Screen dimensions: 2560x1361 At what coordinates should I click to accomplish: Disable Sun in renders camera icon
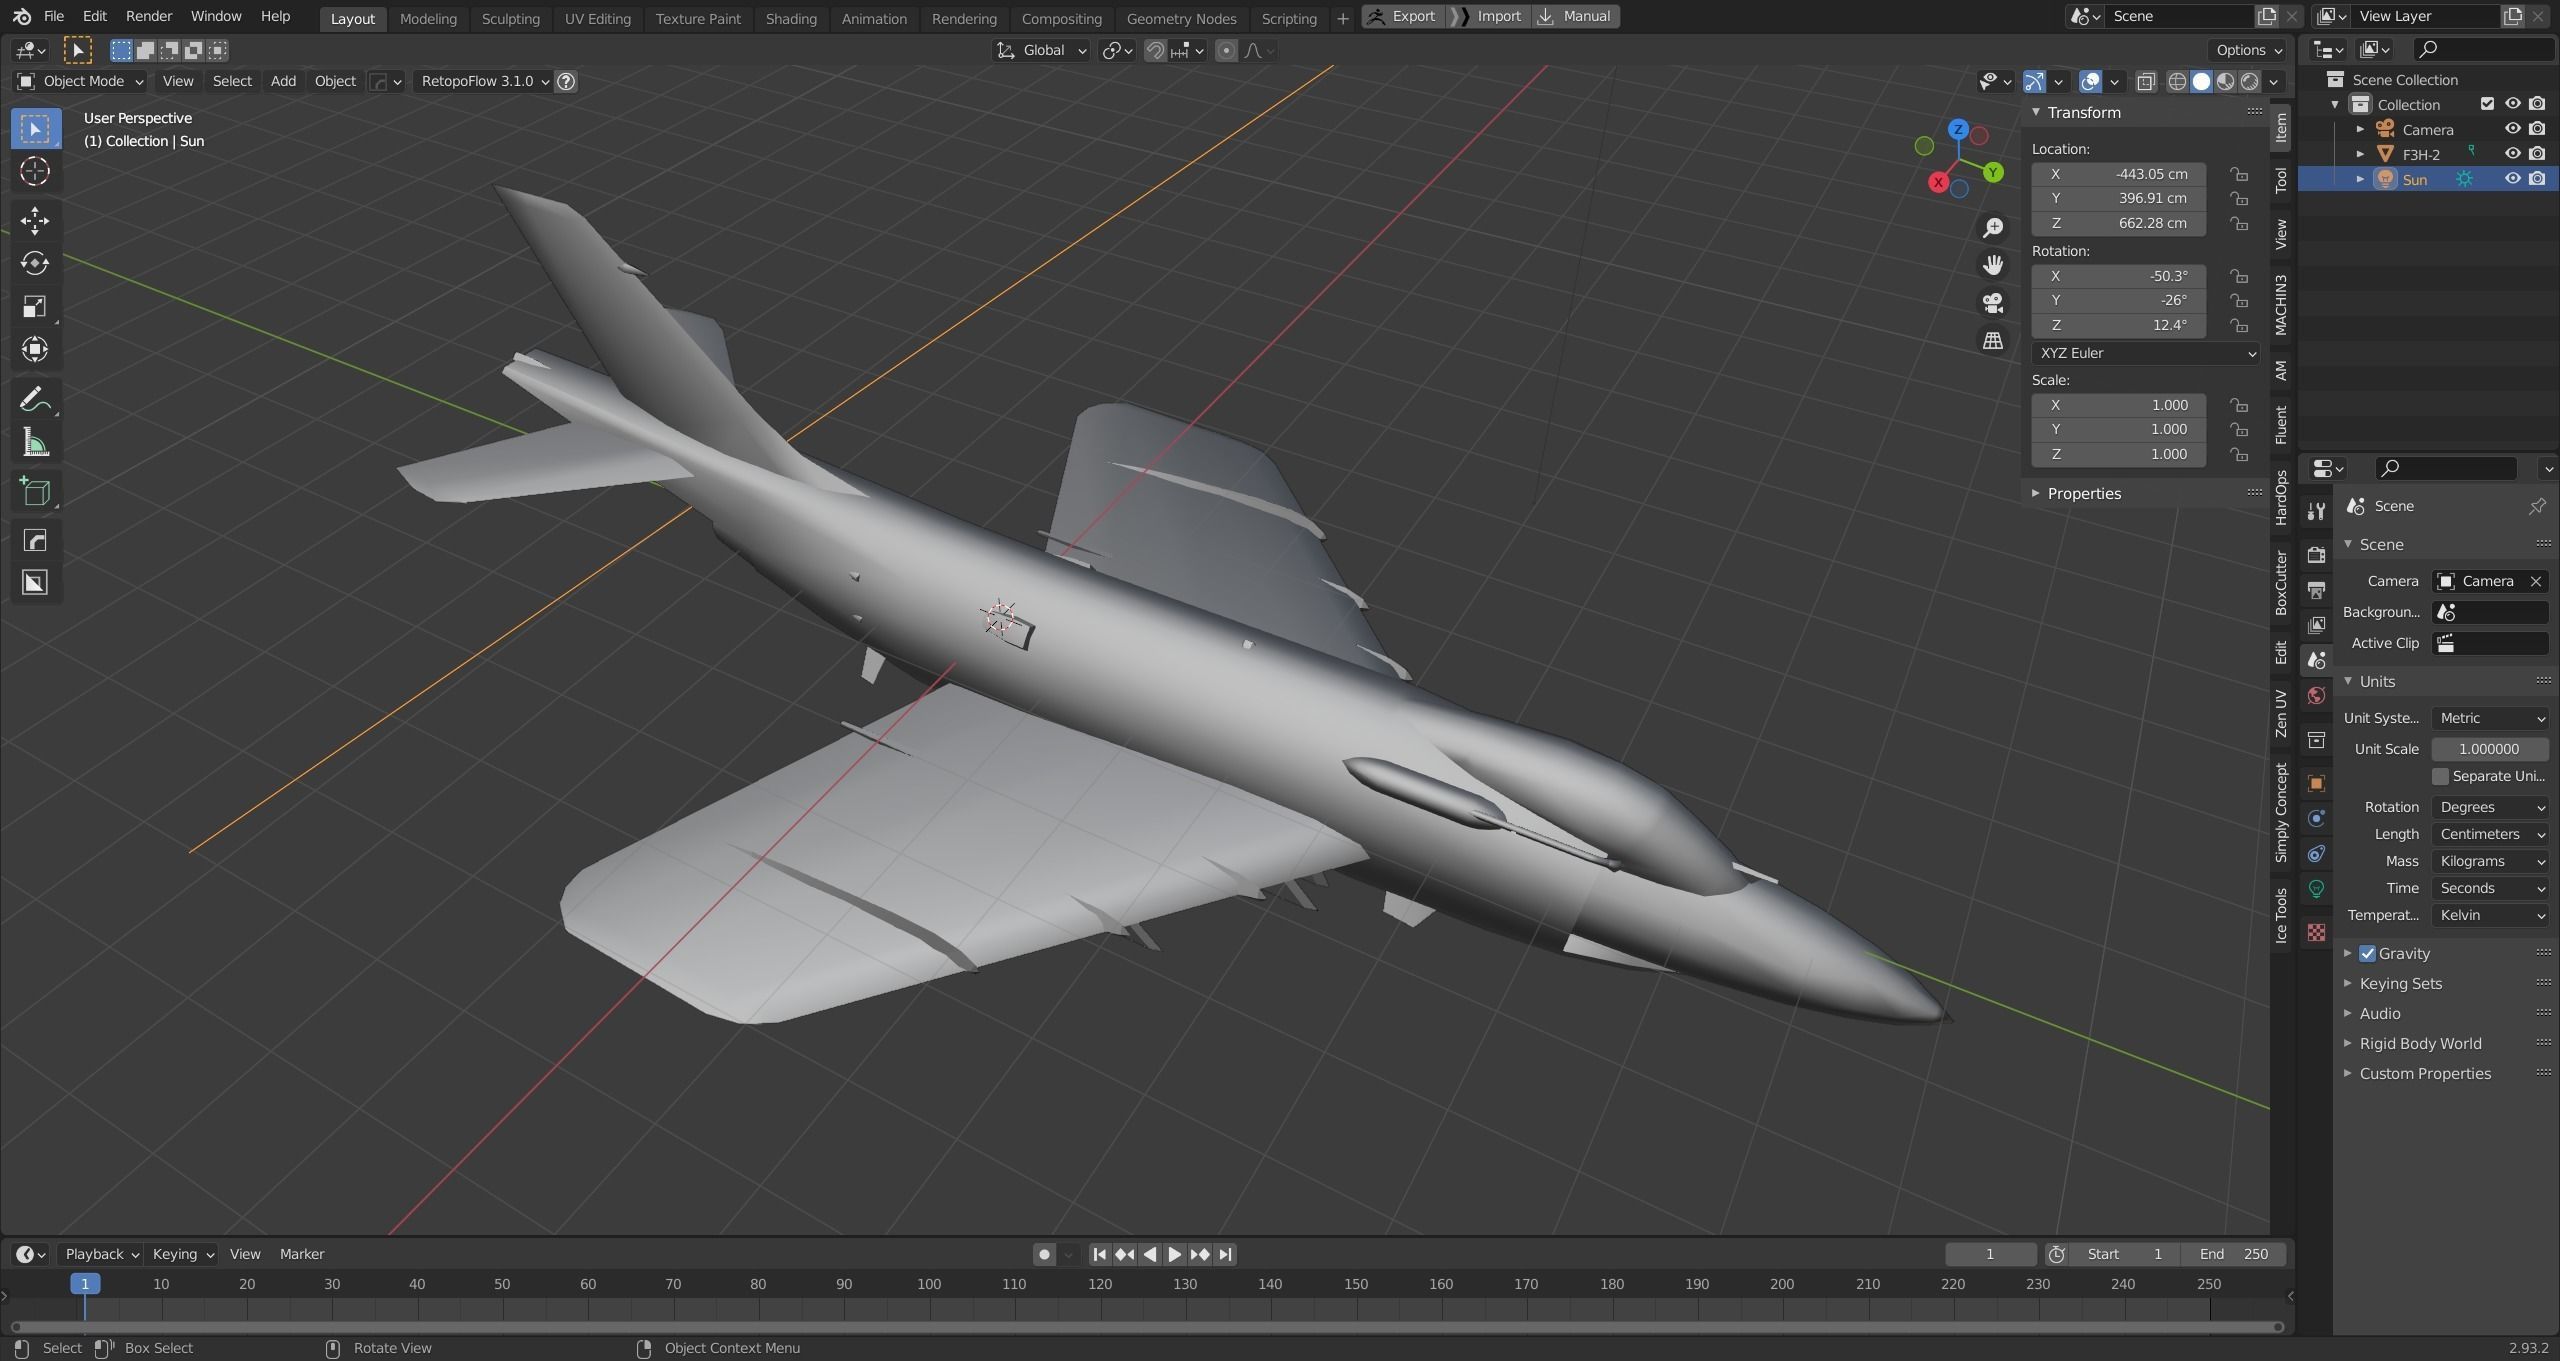[2537, 179]
